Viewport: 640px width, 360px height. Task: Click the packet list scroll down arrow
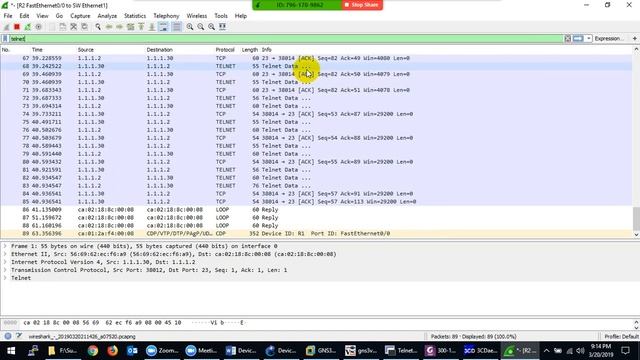636,235
